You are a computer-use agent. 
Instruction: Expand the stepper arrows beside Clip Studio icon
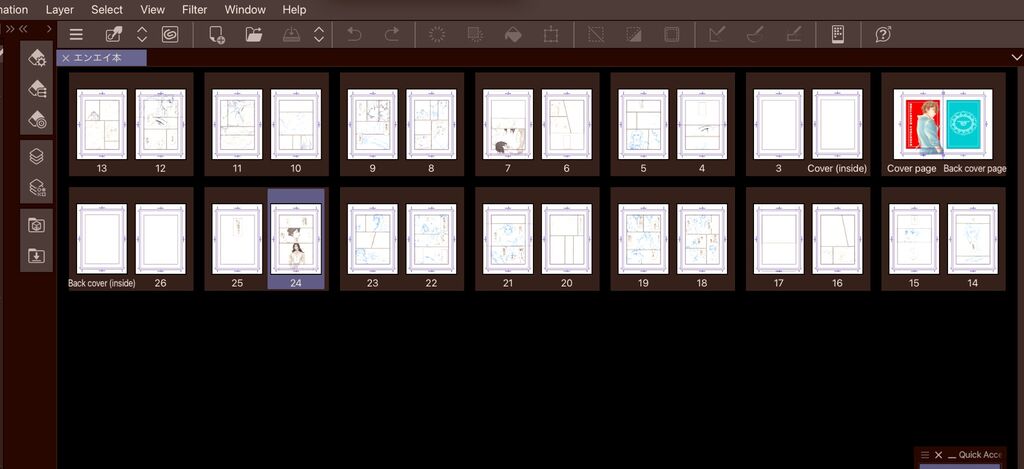coord(142,35)
